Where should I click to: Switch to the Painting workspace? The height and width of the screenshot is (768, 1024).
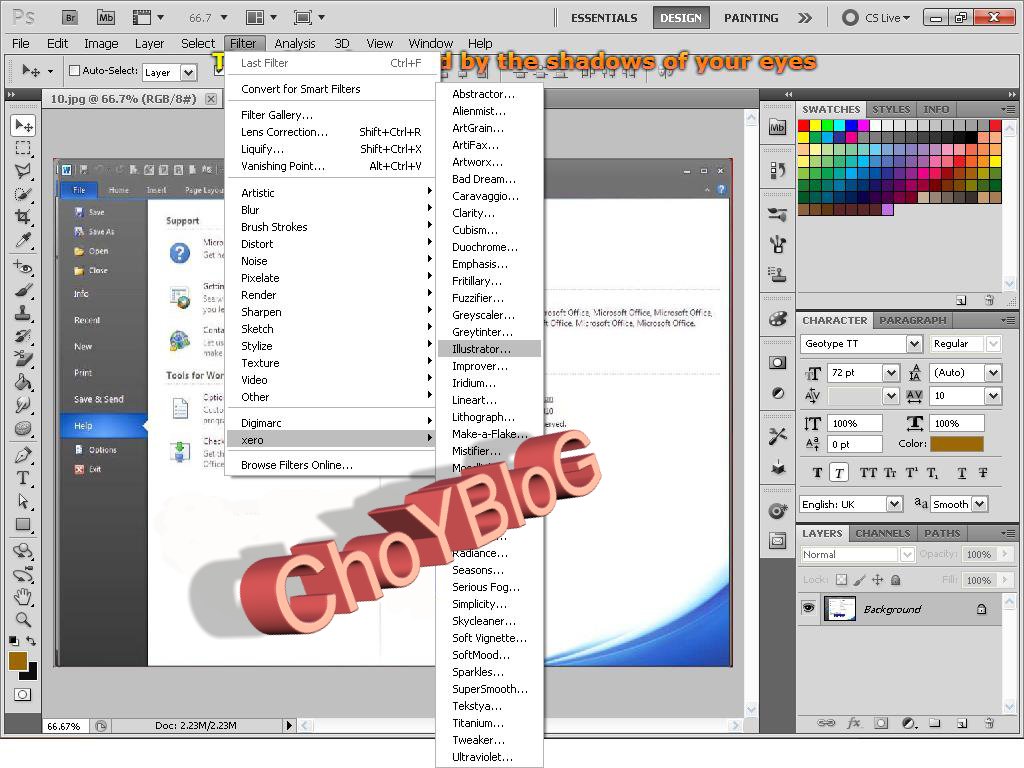coord(751,18)
